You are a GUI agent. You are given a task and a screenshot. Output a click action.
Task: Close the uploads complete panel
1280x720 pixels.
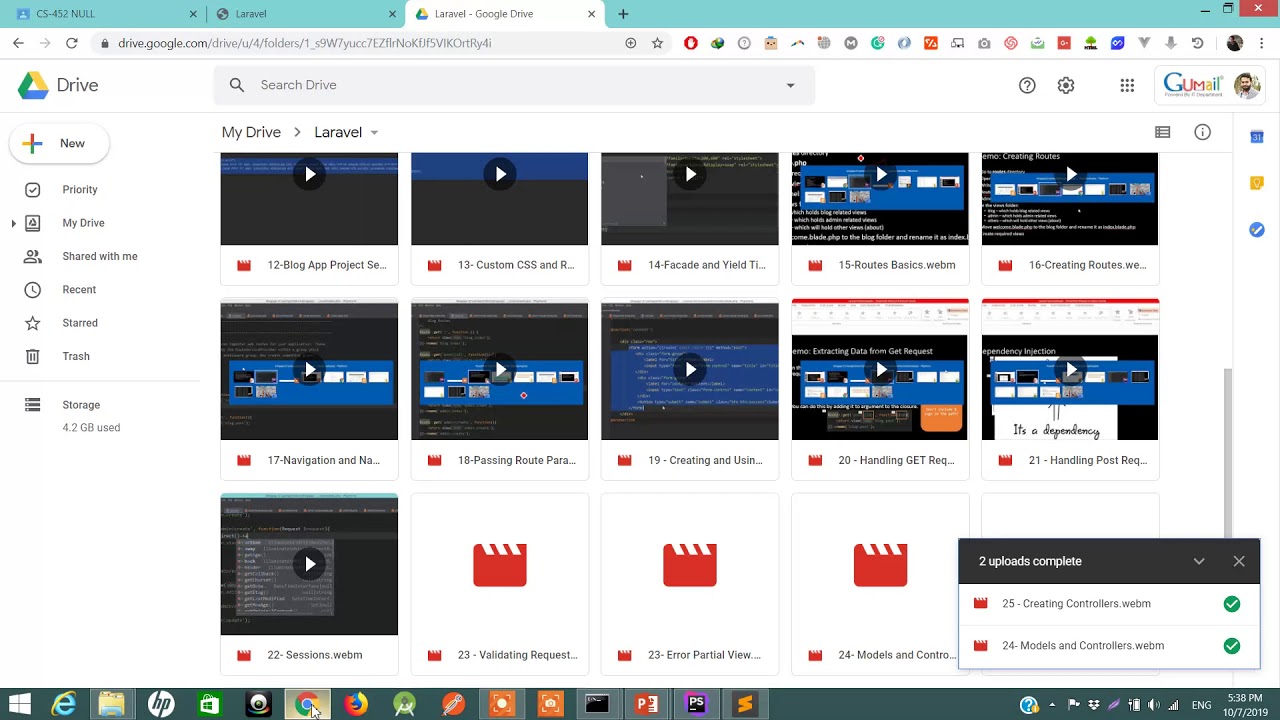(x=1239, y=561)
